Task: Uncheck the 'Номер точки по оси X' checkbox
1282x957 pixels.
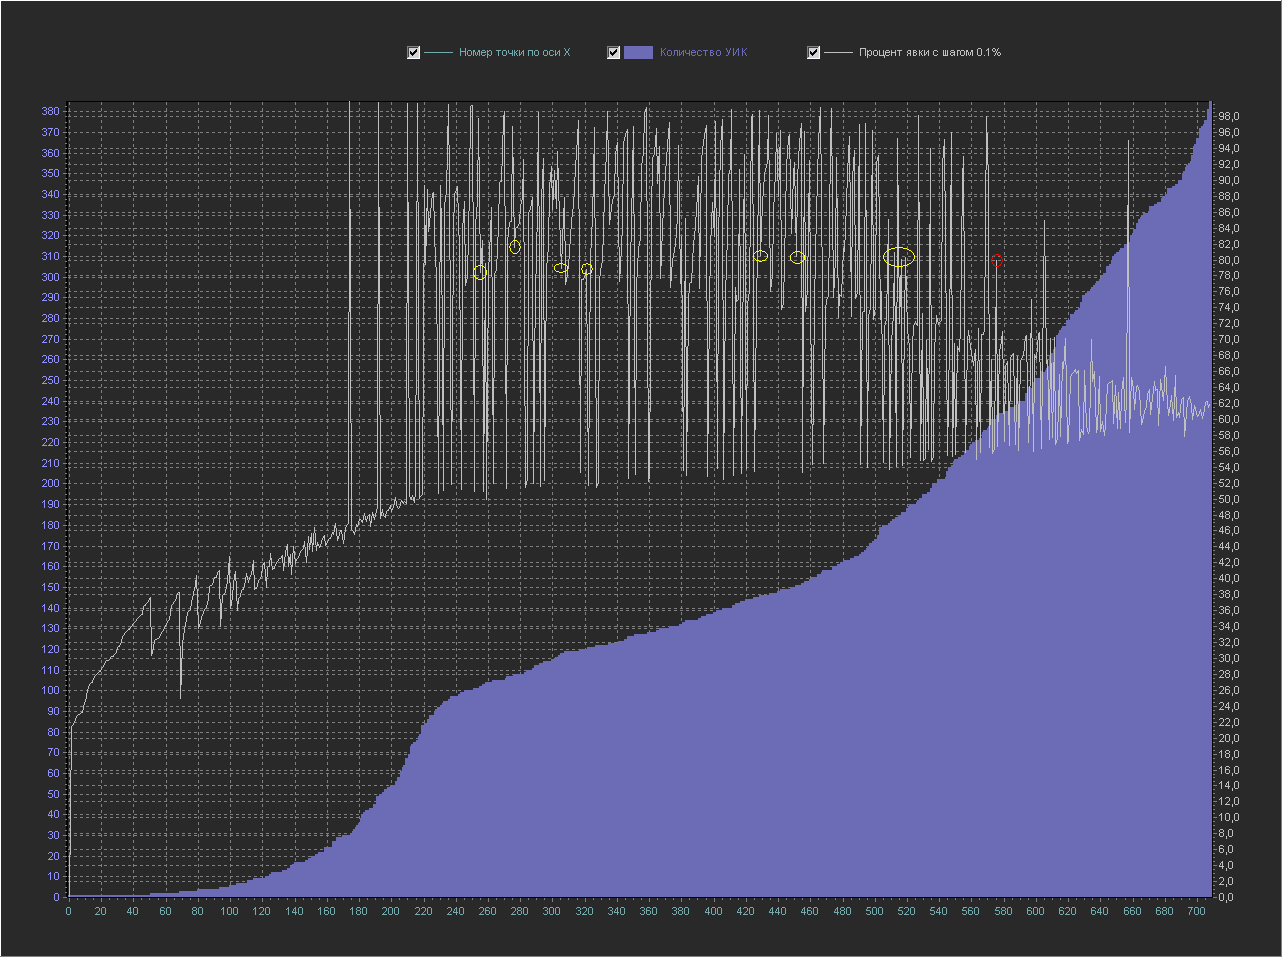Action: (x=414, y=53)
